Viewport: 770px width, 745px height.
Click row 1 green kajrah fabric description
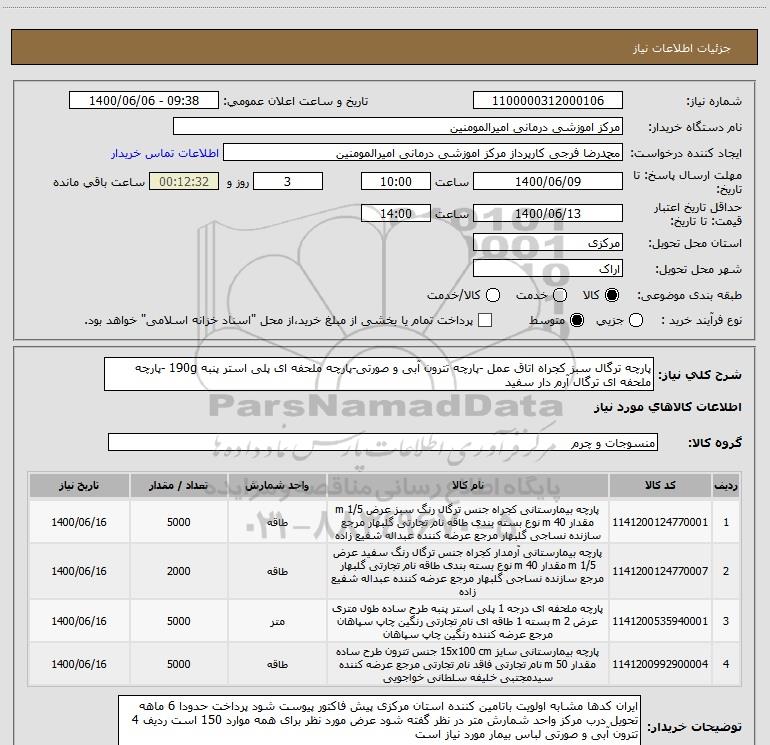[468, 522]
